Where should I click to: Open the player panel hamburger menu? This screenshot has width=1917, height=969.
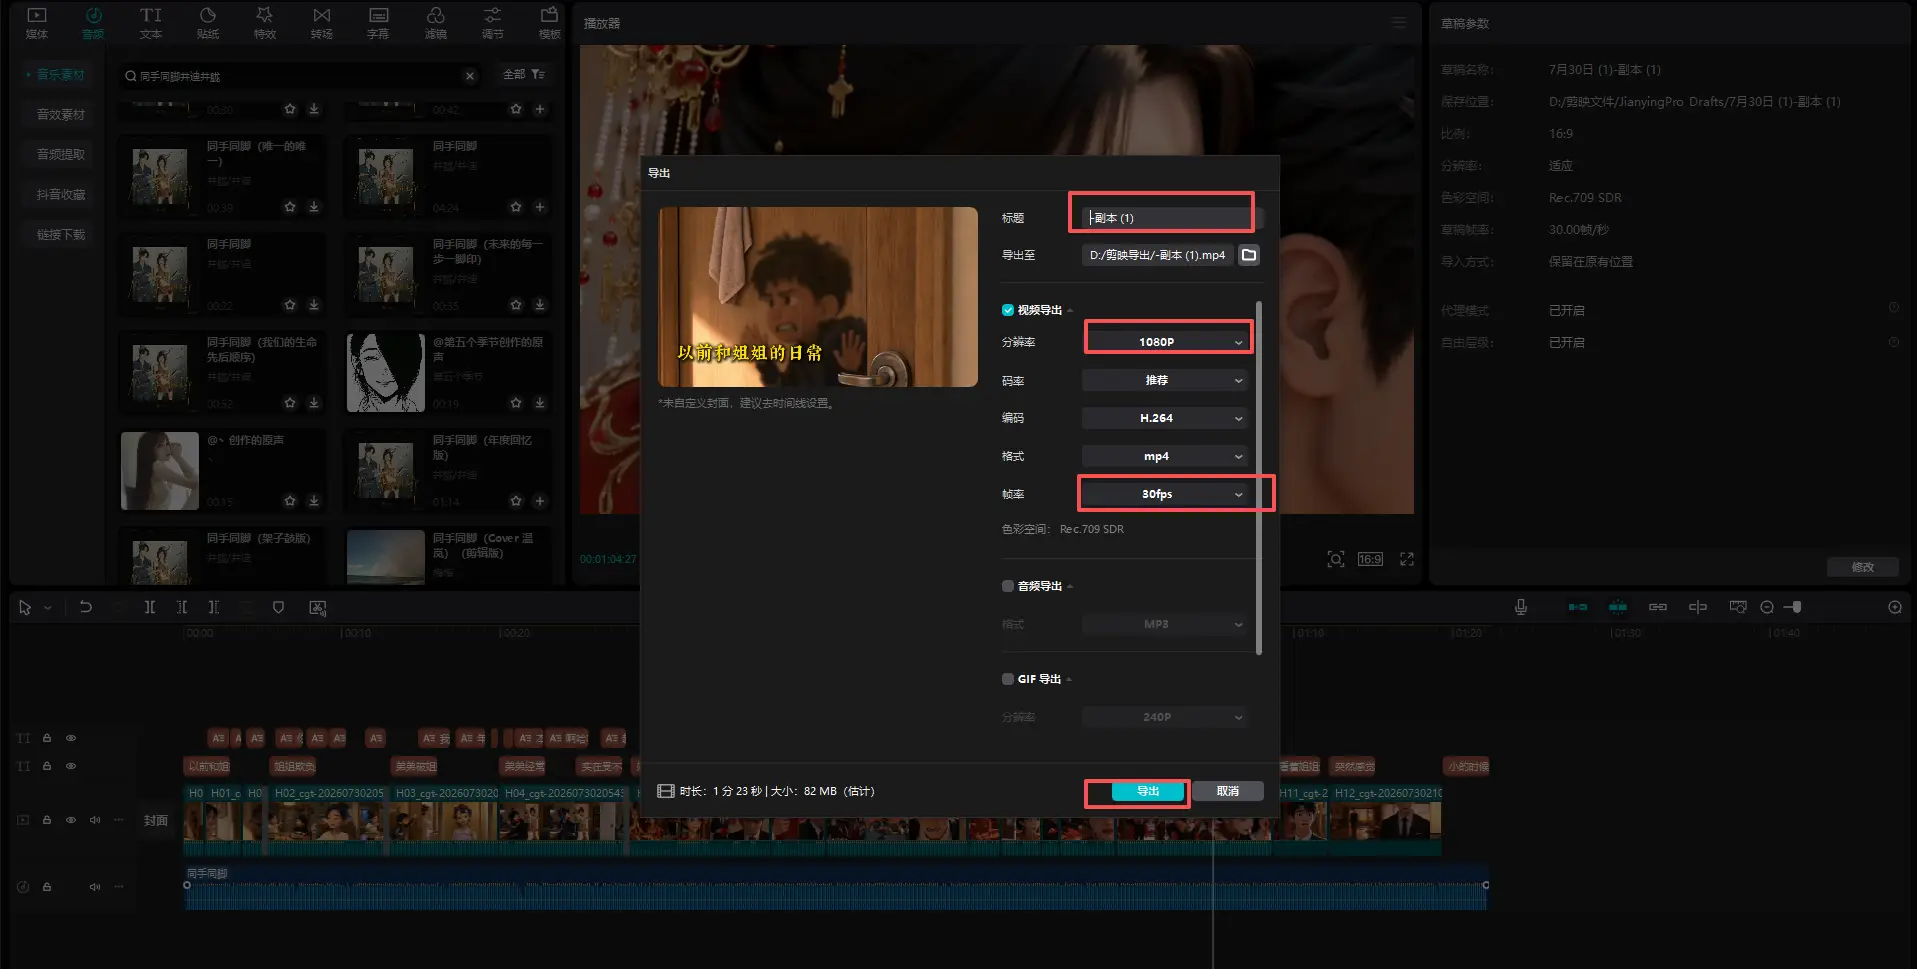coord(1398,23)
